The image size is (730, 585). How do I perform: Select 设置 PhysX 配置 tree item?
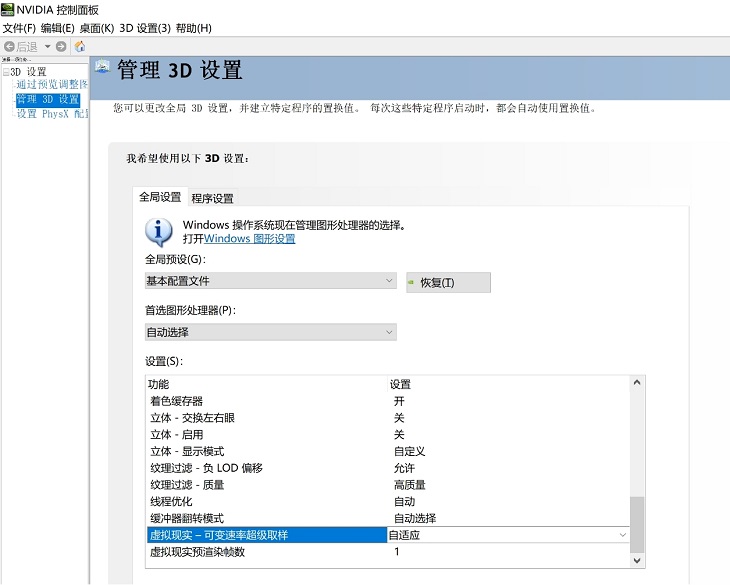pos(51,114)
